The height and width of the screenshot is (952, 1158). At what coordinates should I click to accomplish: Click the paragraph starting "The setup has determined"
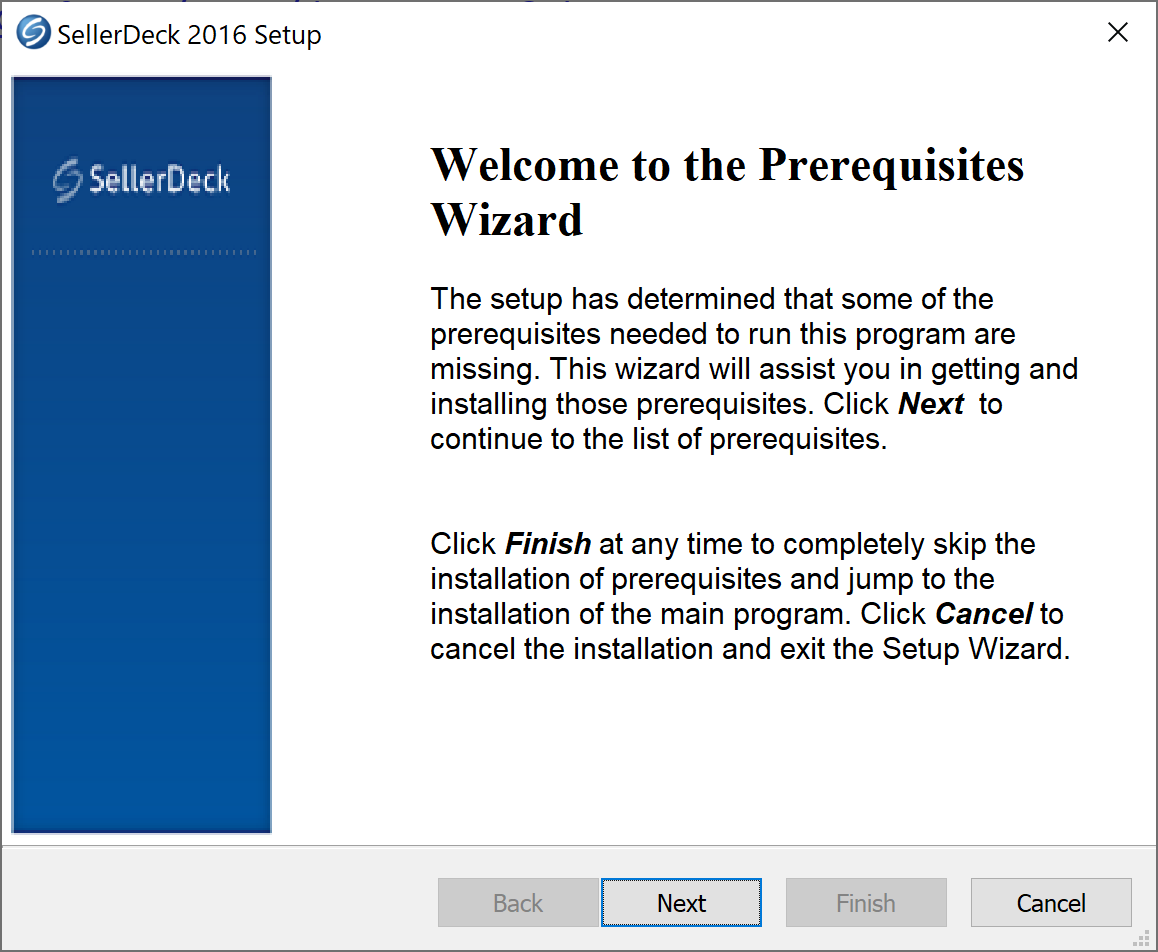click(754, 368)
